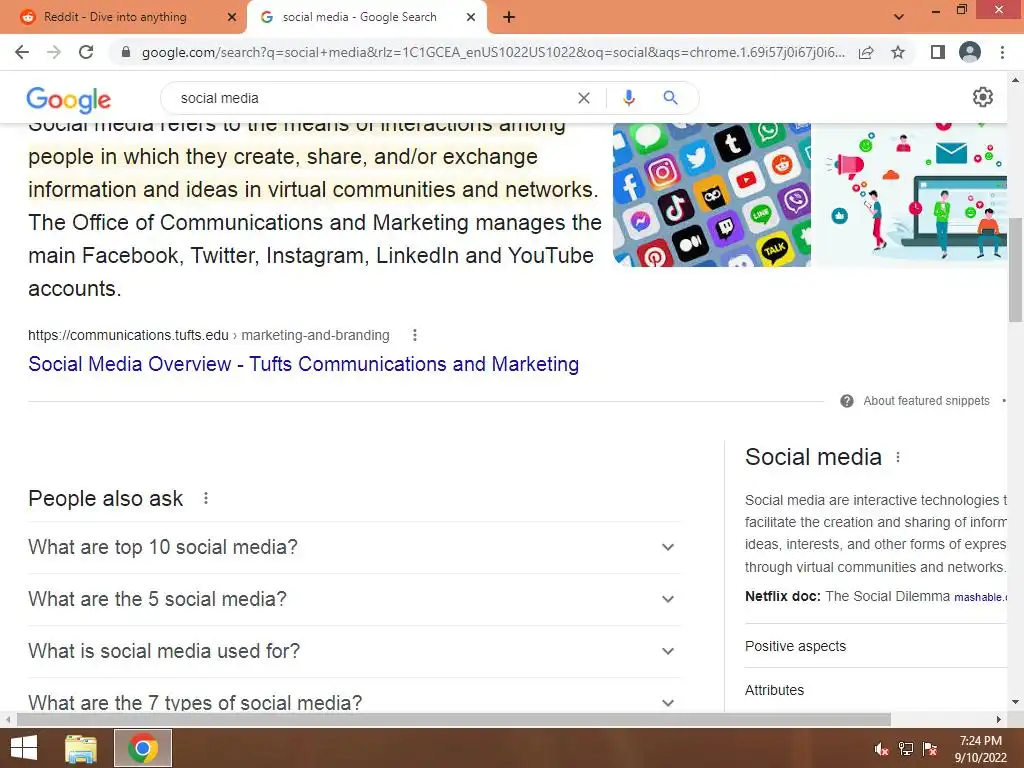Click the horizontal scrollbar thumb
Image resolution: width=1024 pixels, height=768 pixels.
click(454, 719)
